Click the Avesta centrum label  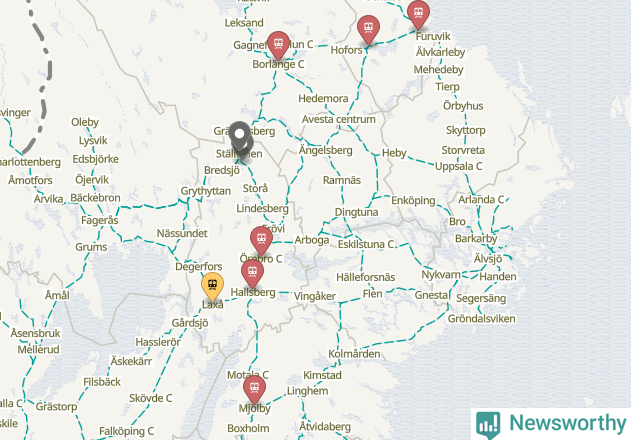(x=339, y=120)
